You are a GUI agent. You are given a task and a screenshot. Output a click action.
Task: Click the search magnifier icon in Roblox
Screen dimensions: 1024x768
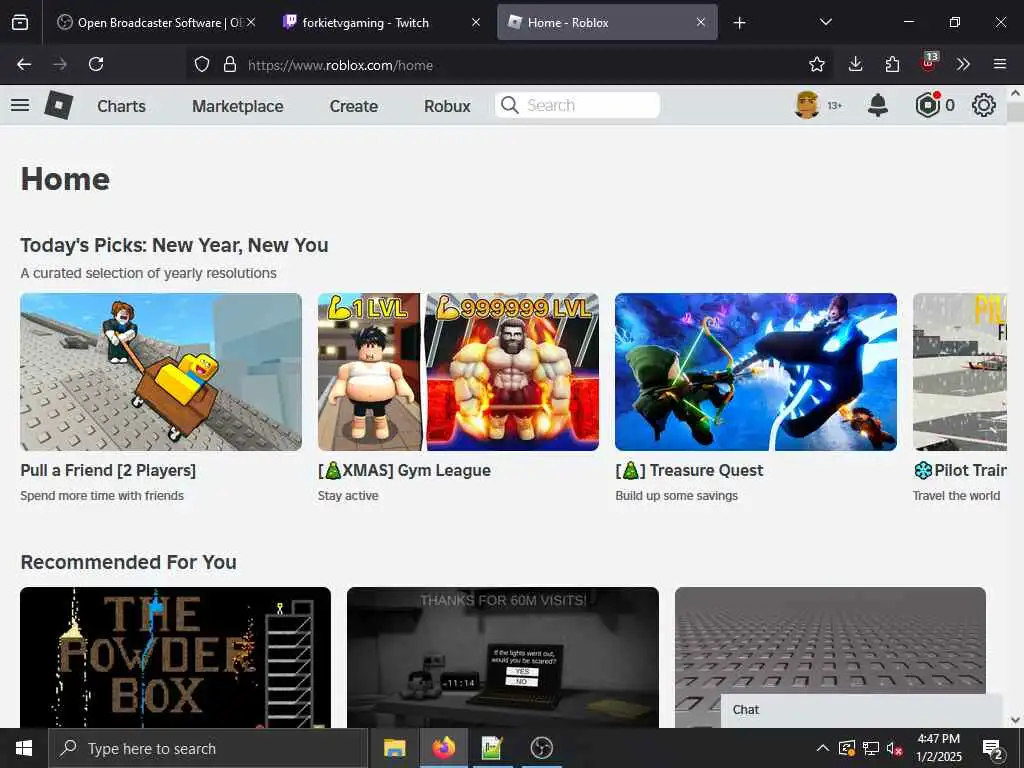510,105
